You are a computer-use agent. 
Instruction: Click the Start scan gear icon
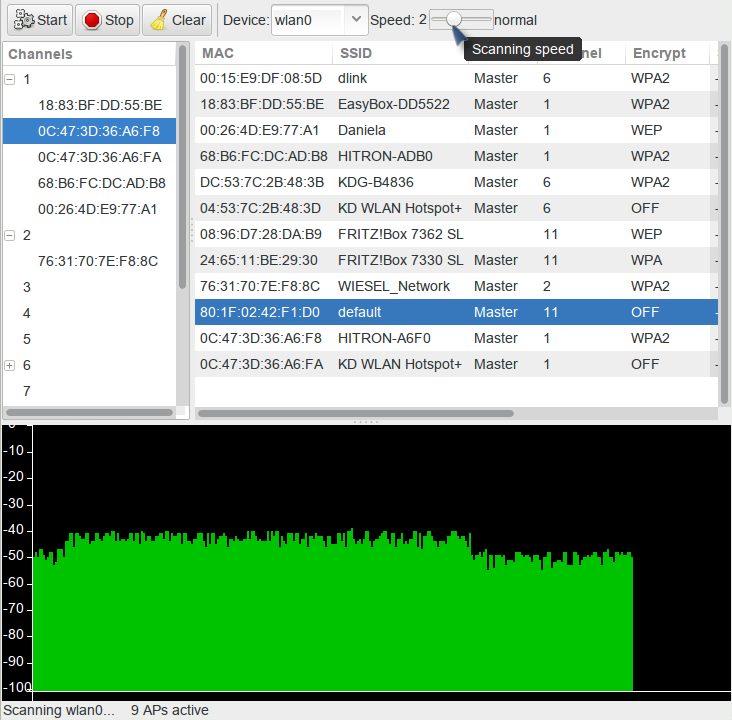pos(24,20)
